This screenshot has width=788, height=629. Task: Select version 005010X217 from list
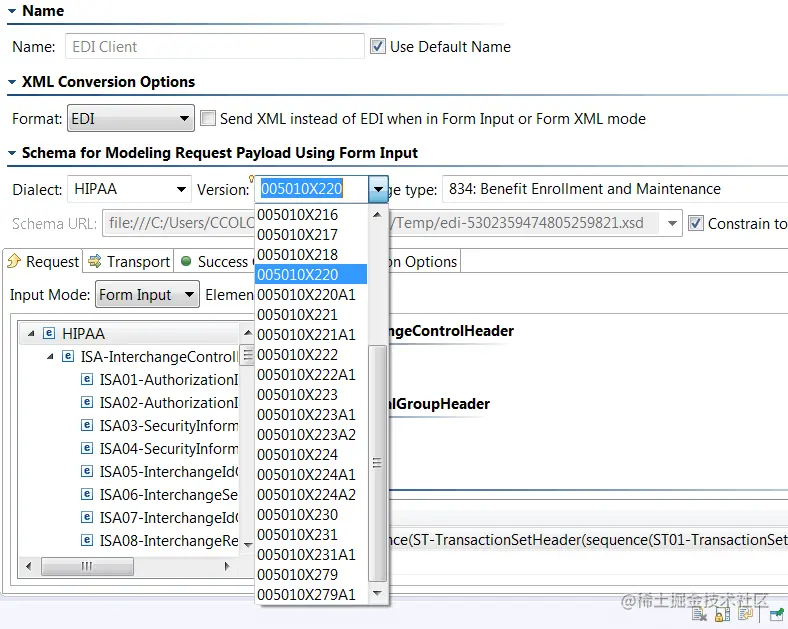tap(311, 235)
